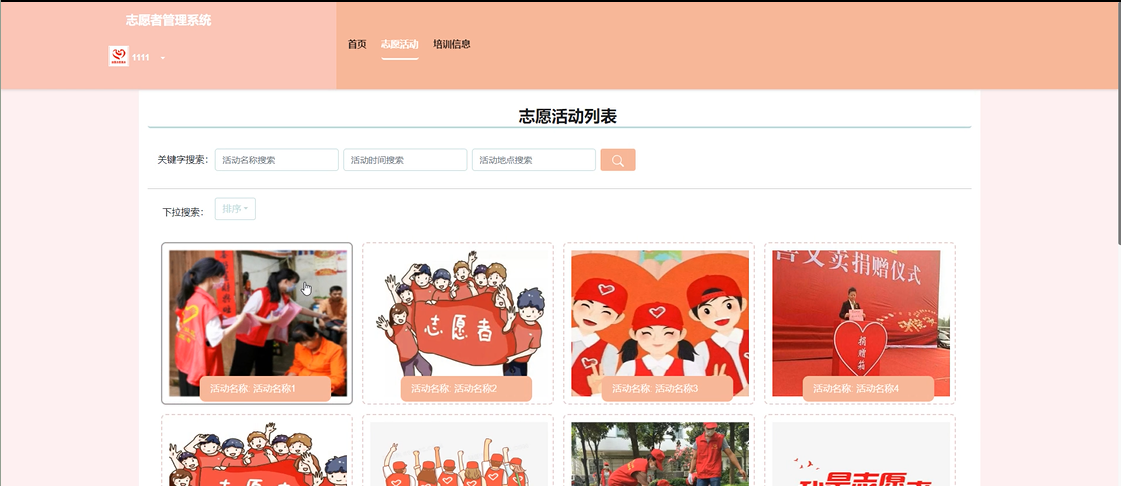Open the 培训信息 tab

[452, 44]
